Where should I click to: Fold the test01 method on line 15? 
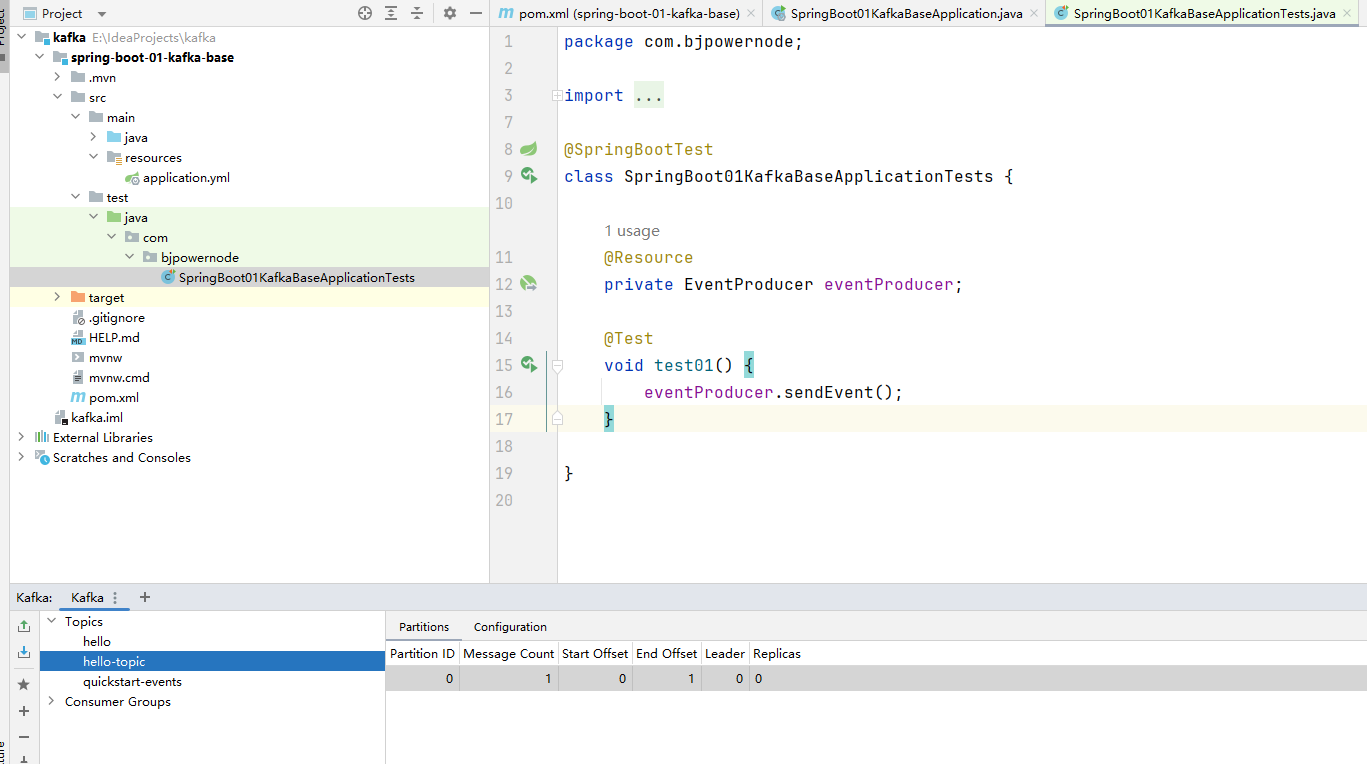[x=557, y=365]
